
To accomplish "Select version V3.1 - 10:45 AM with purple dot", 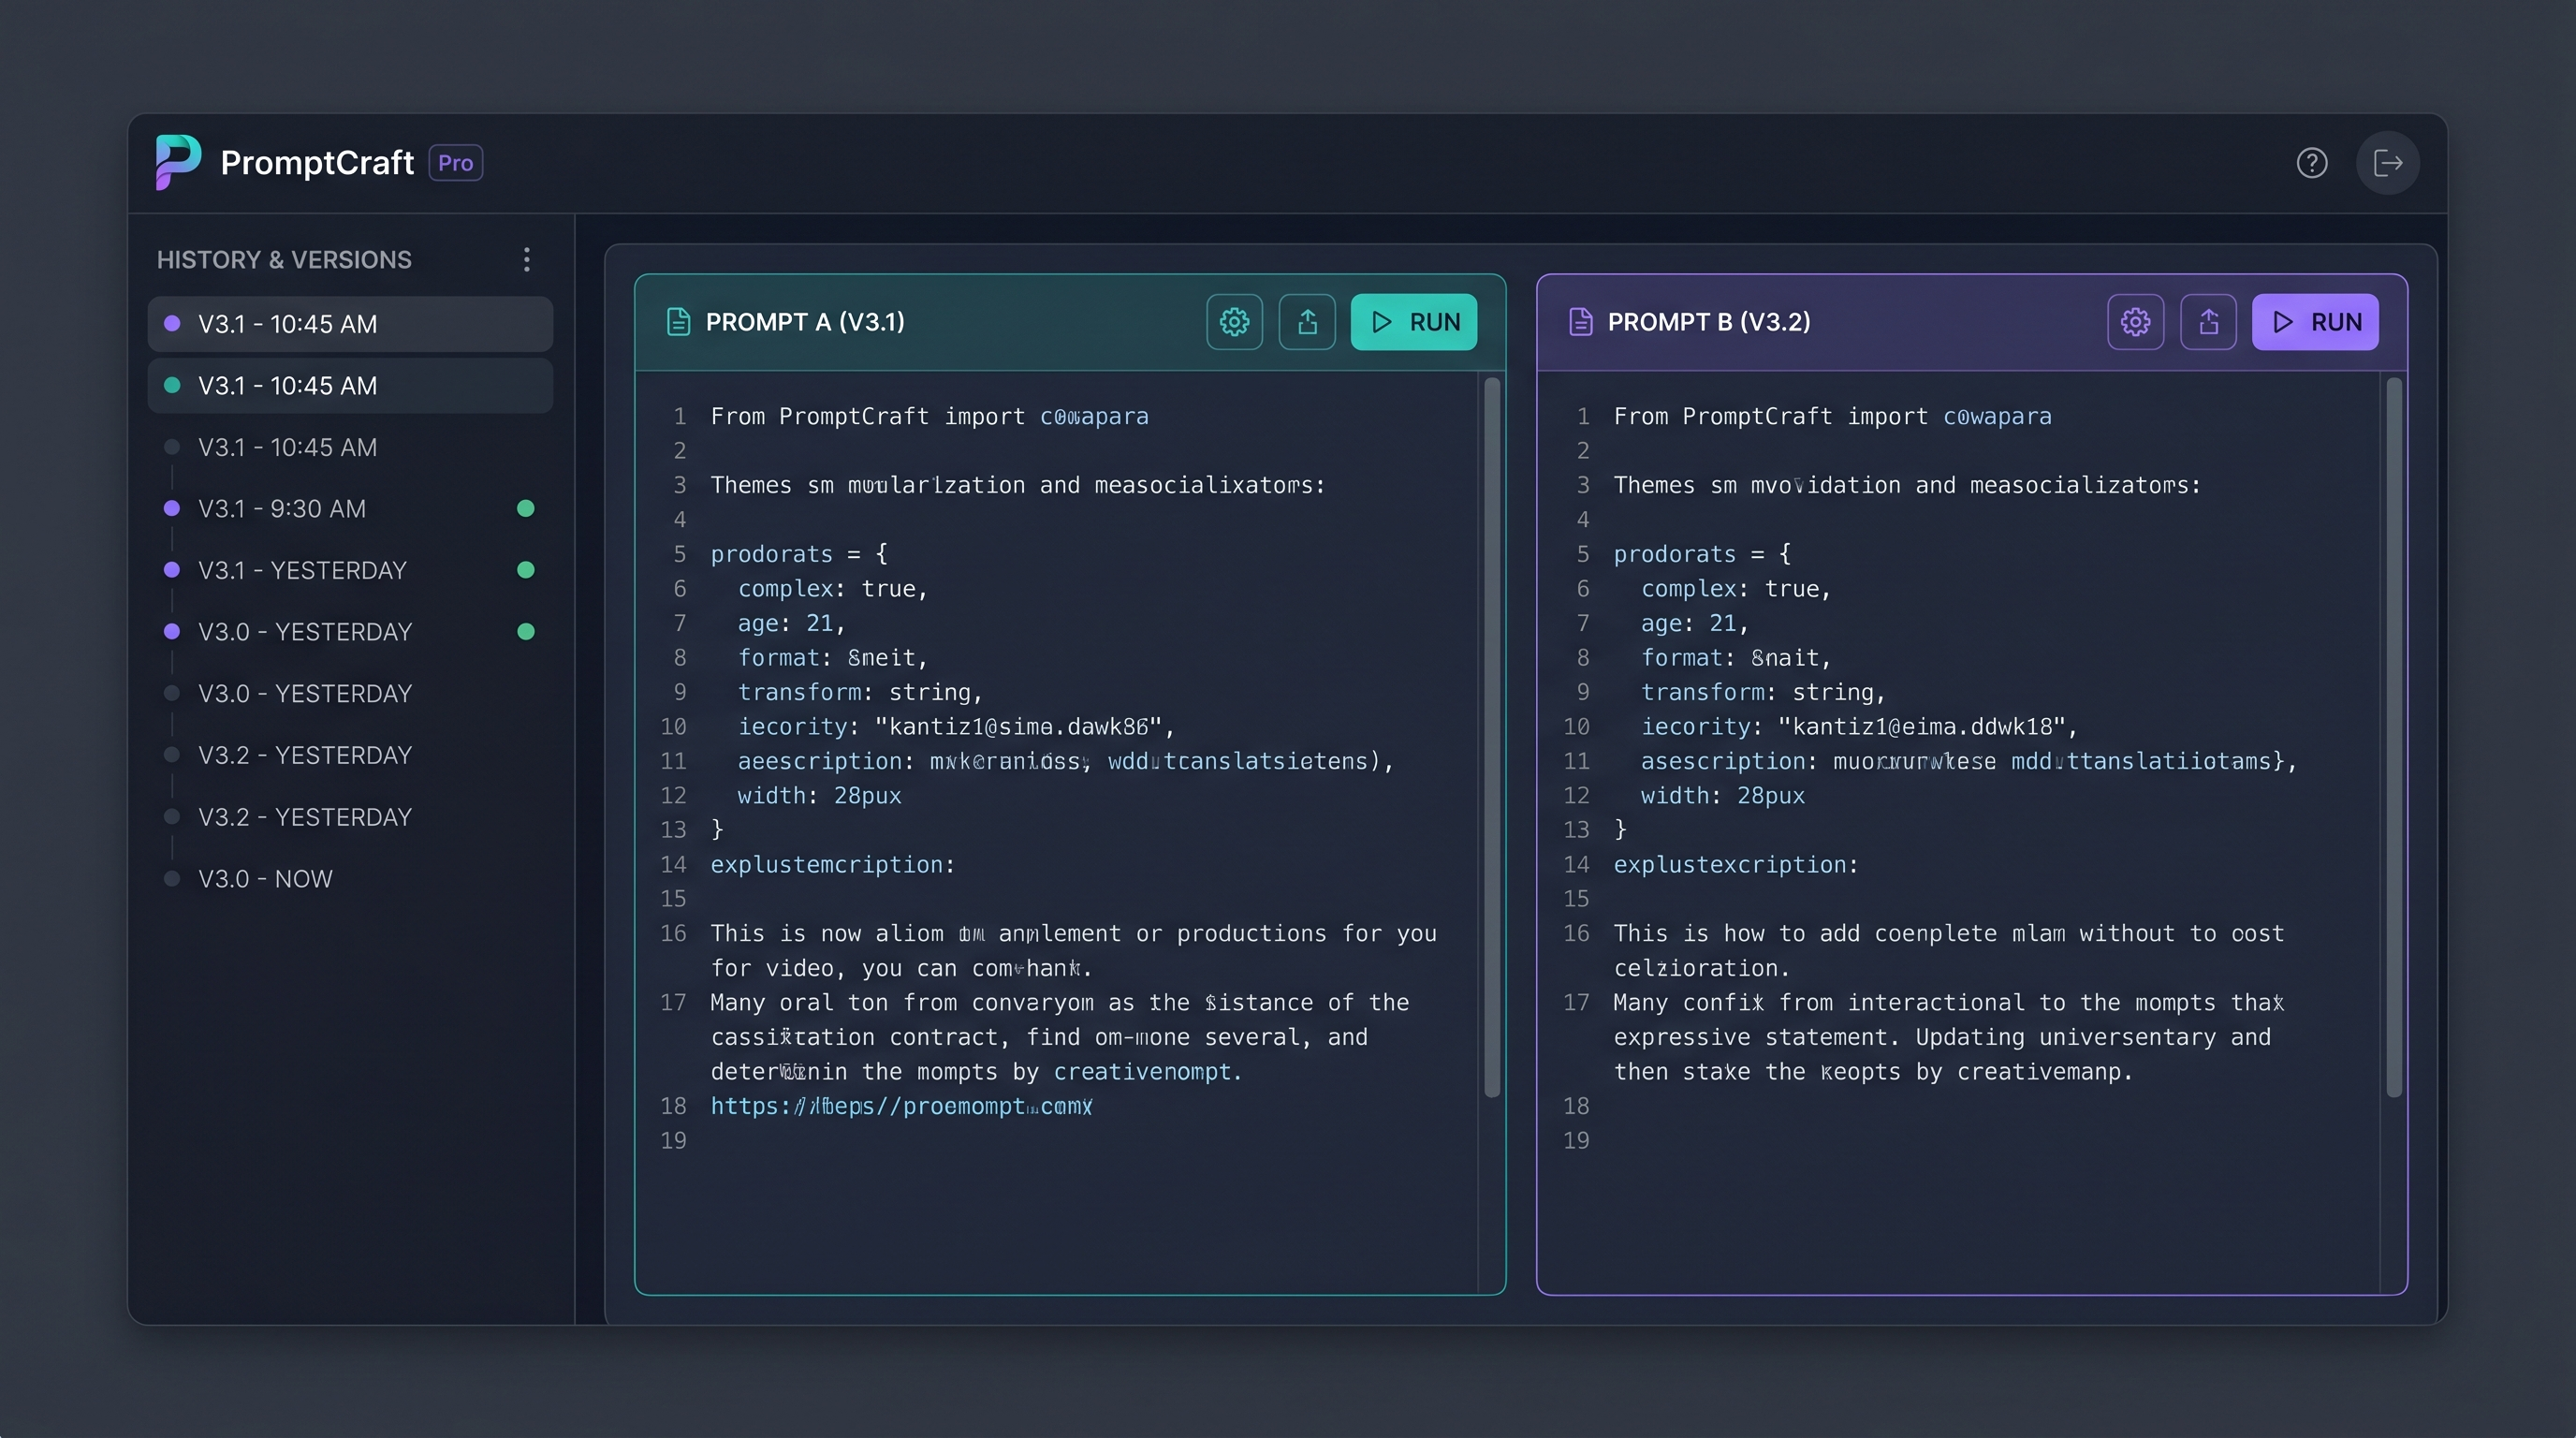I will click(x=350, y=324).
